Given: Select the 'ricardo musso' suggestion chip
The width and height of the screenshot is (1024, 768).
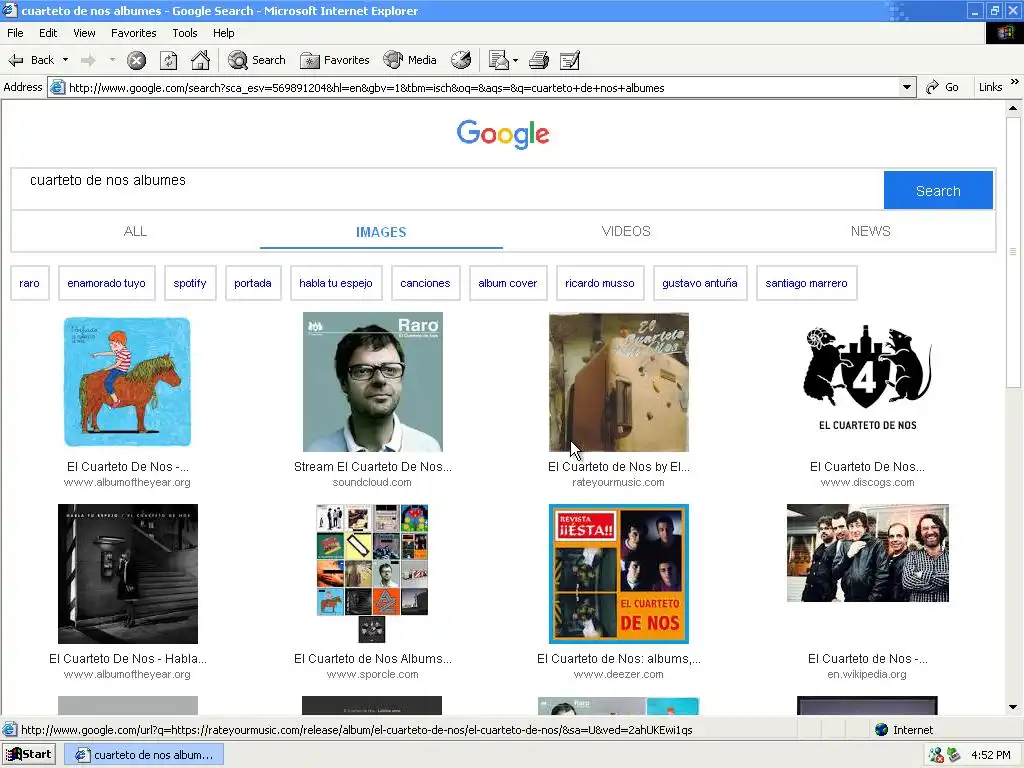Looking at the screenshot, I should 600,283.
